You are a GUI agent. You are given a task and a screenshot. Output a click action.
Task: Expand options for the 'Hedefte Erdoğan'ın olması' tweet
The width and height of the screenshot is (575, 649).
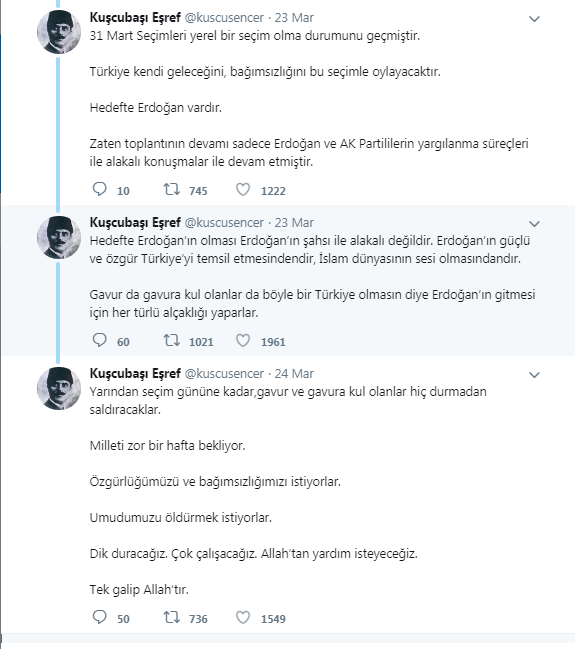tap(534, 224)
